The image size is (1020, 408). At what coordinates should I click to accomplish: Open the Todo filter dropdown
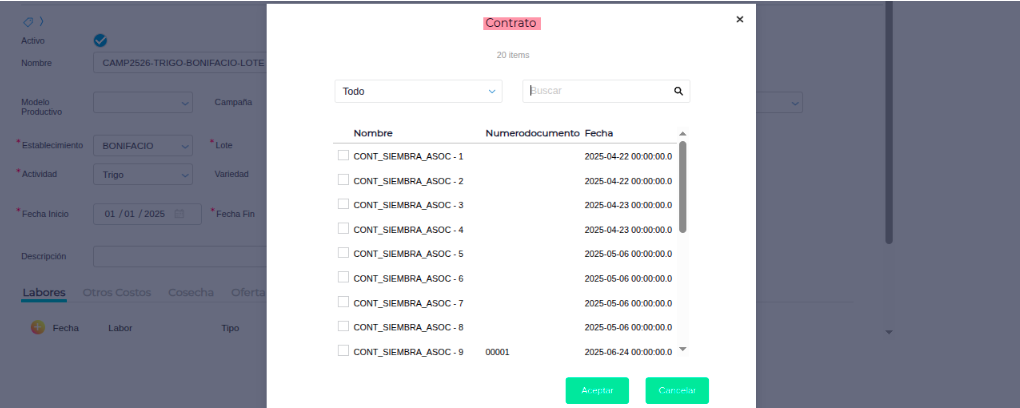coord(418,91)
